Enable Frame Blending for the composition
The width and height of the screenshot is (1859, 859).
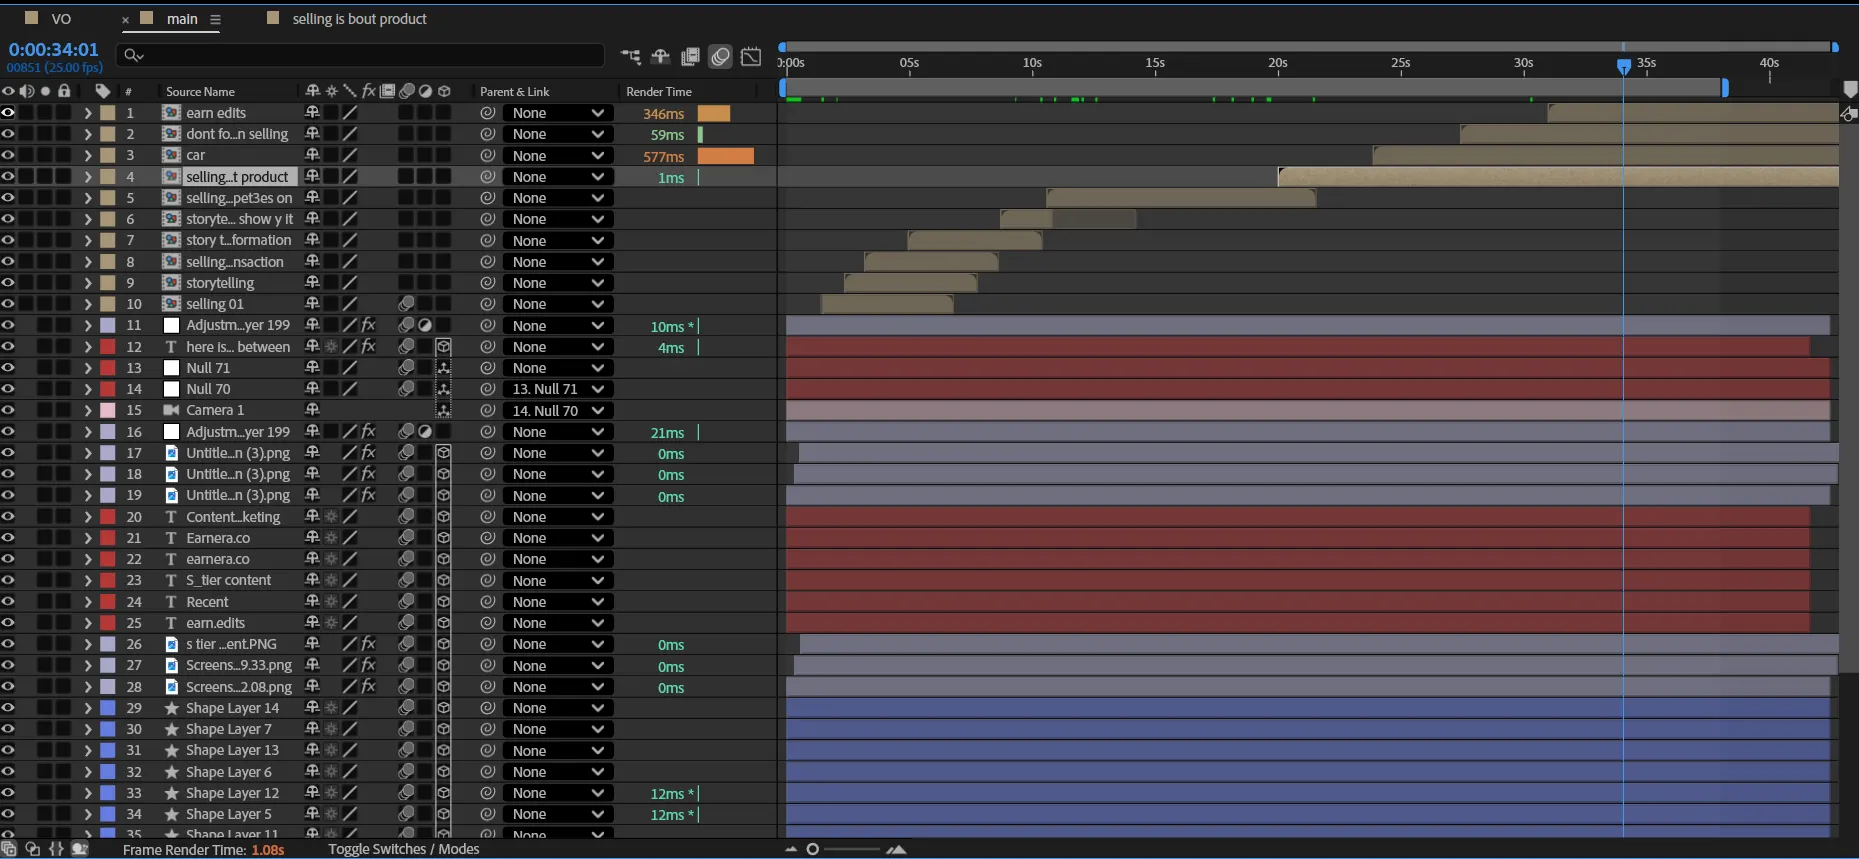690,57
